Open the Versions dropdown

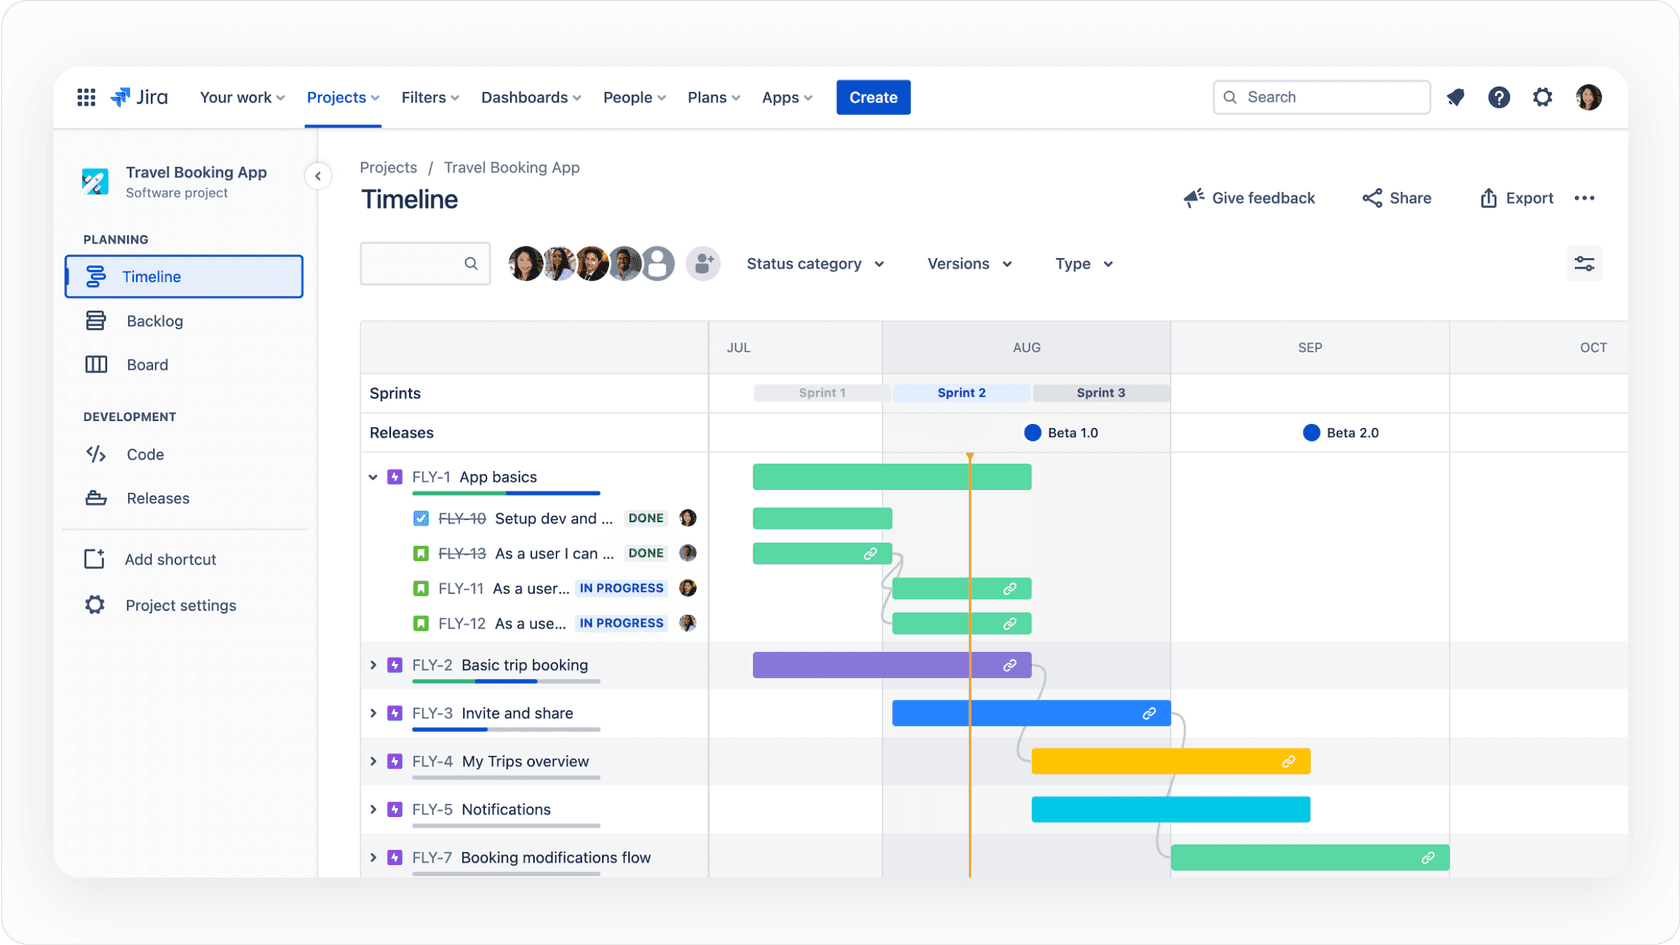click(968, 263)
